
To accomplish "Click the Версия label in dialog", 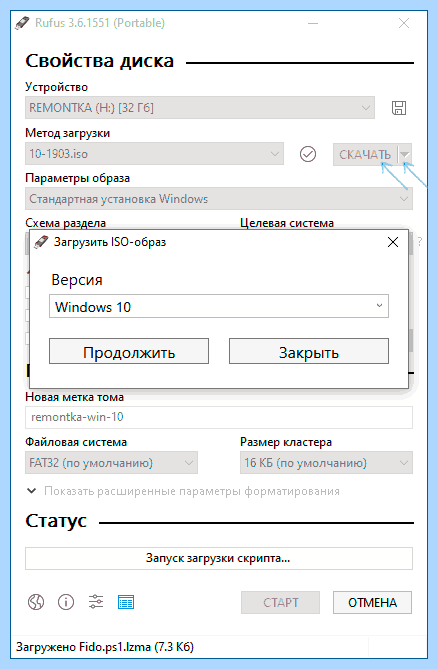I will click(77, 280).
